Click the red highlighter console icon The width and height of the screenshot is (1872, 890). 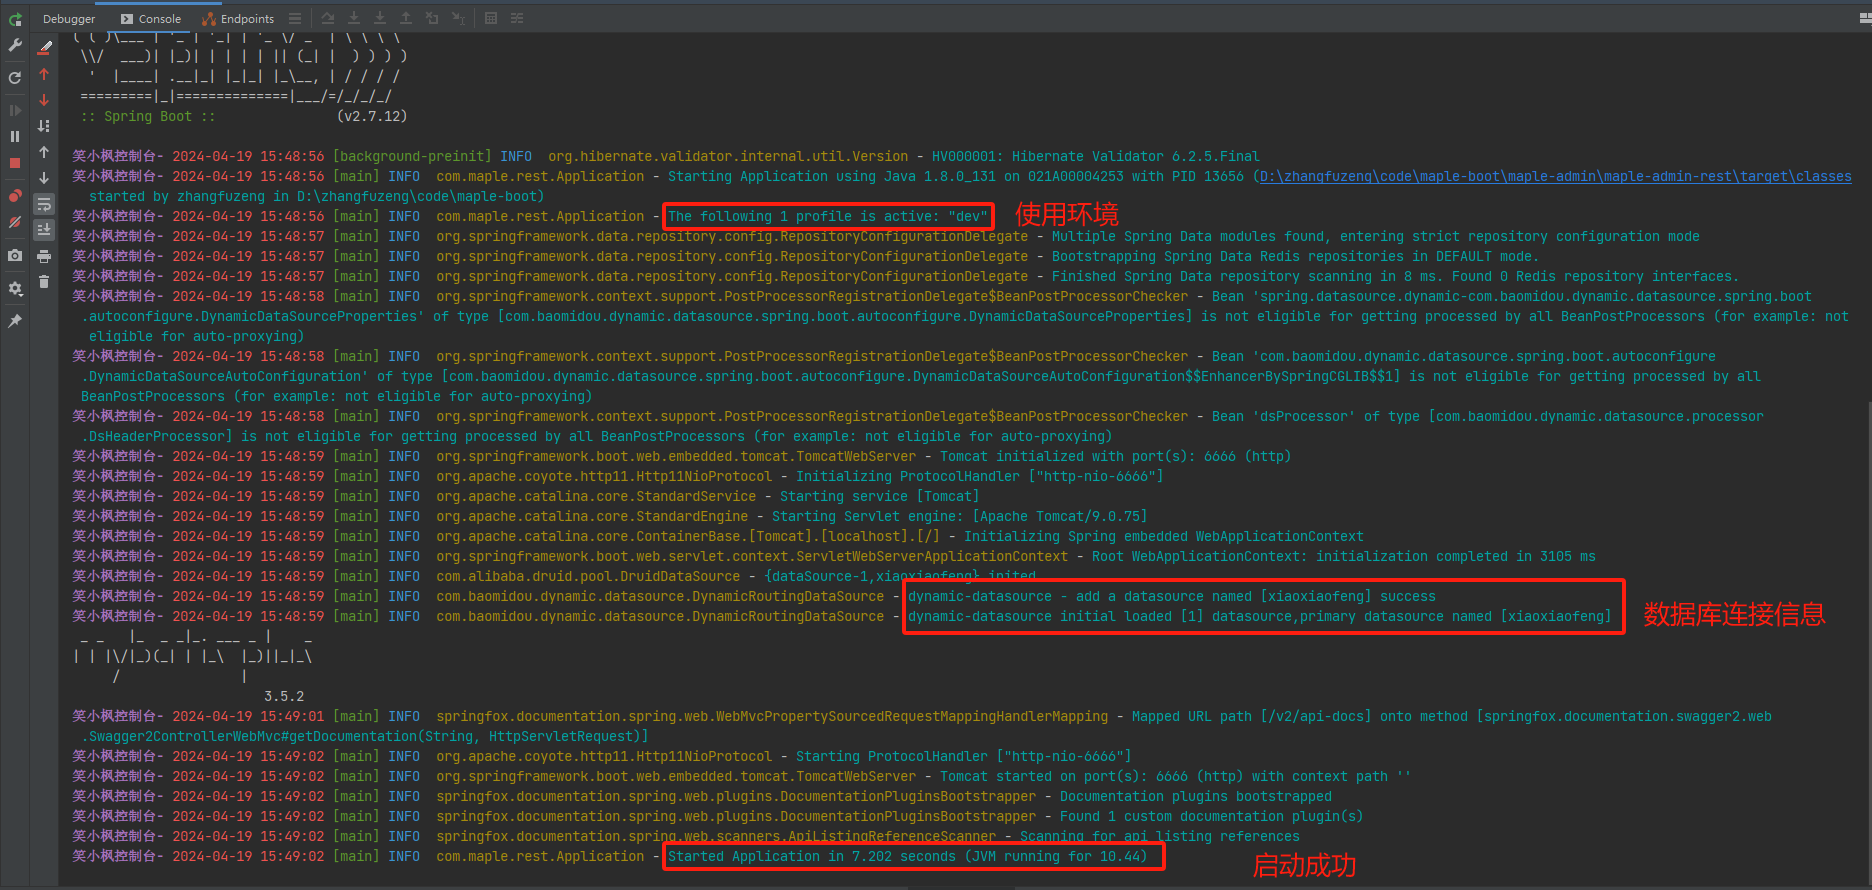pyautogui.click(x=44, y=47)
